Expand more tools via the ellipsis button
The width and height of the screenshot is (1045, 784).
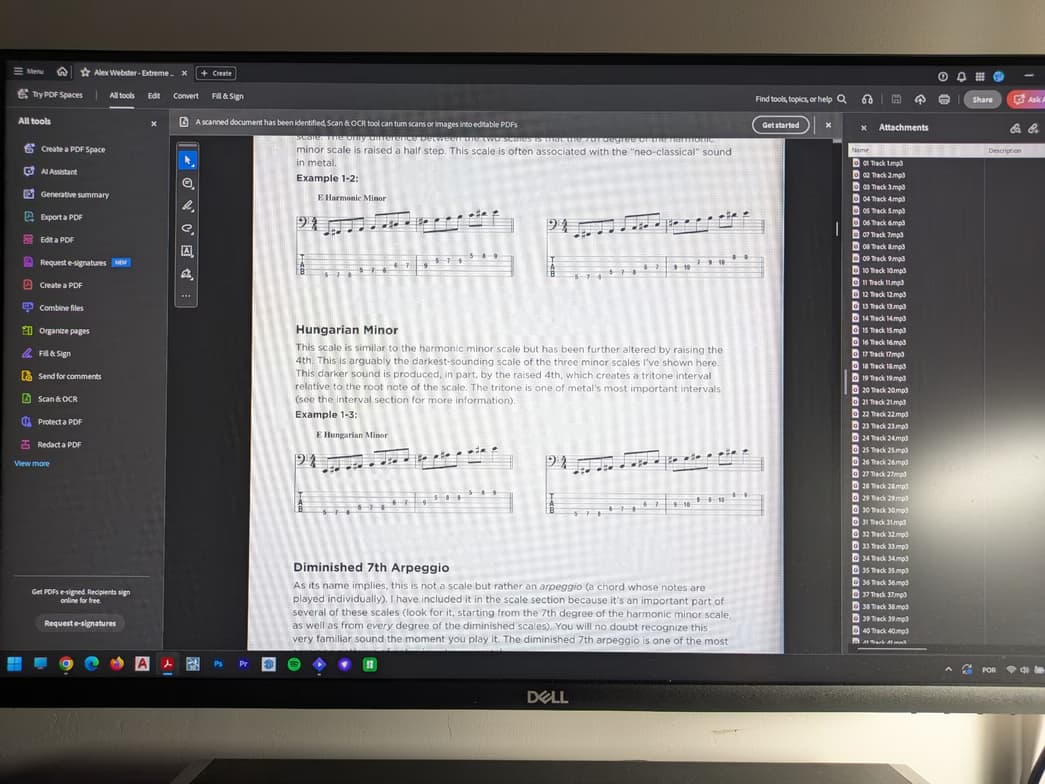[187, 295]
